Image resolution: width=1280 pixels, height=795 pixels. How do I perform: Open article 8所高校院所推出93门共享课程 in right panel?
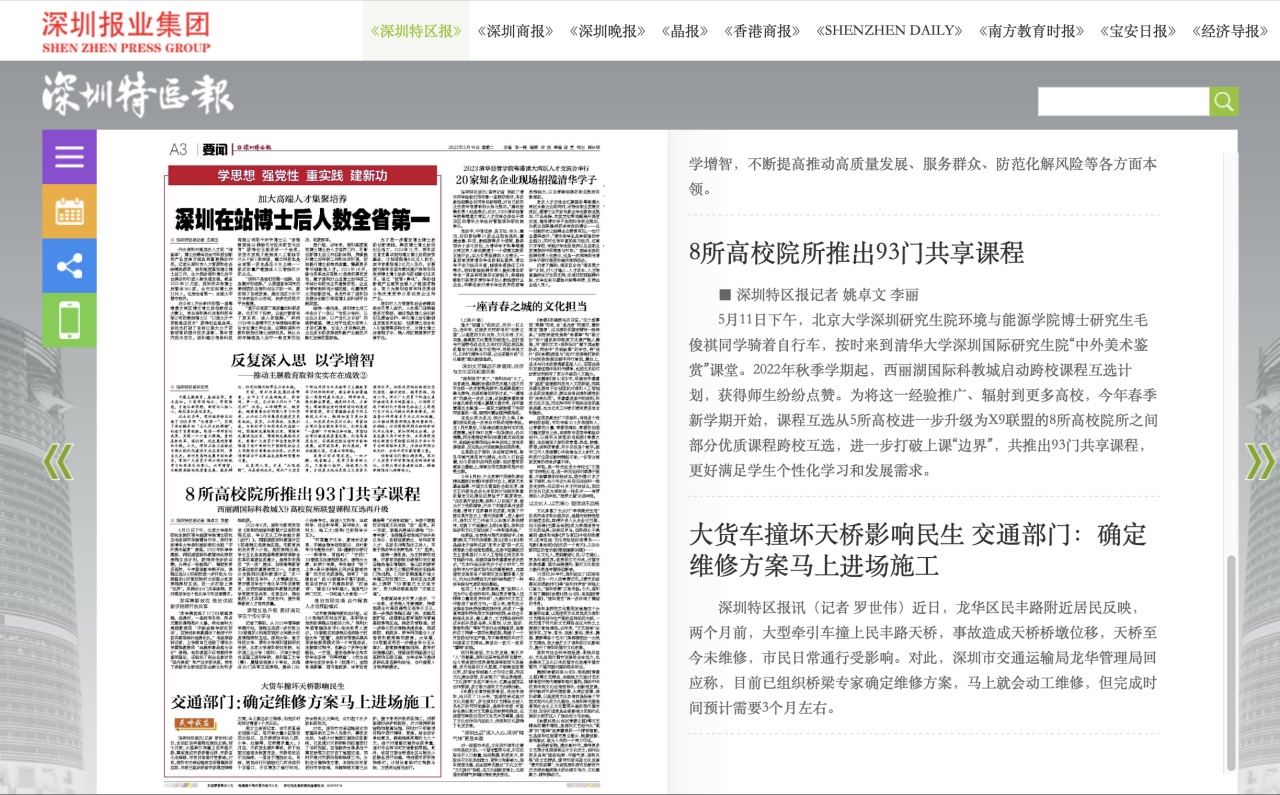pyautogui.click(x=856, y=252)
